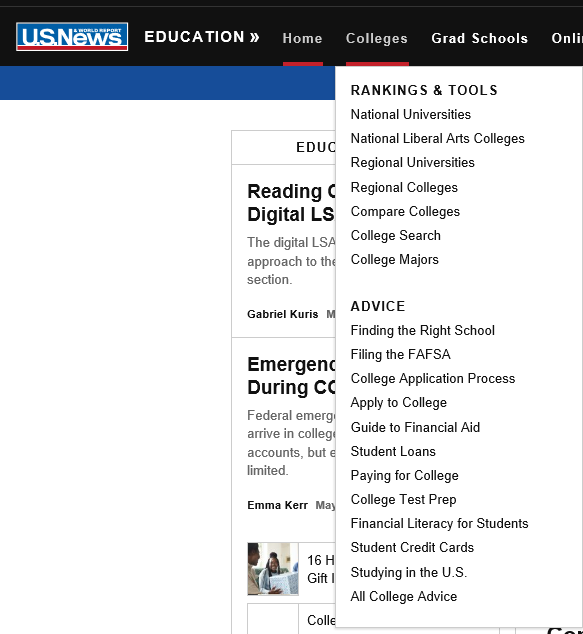The image size is (583, 634).
Task: See All College Advice
Action: pyautogui.click(x=403, y=596)
